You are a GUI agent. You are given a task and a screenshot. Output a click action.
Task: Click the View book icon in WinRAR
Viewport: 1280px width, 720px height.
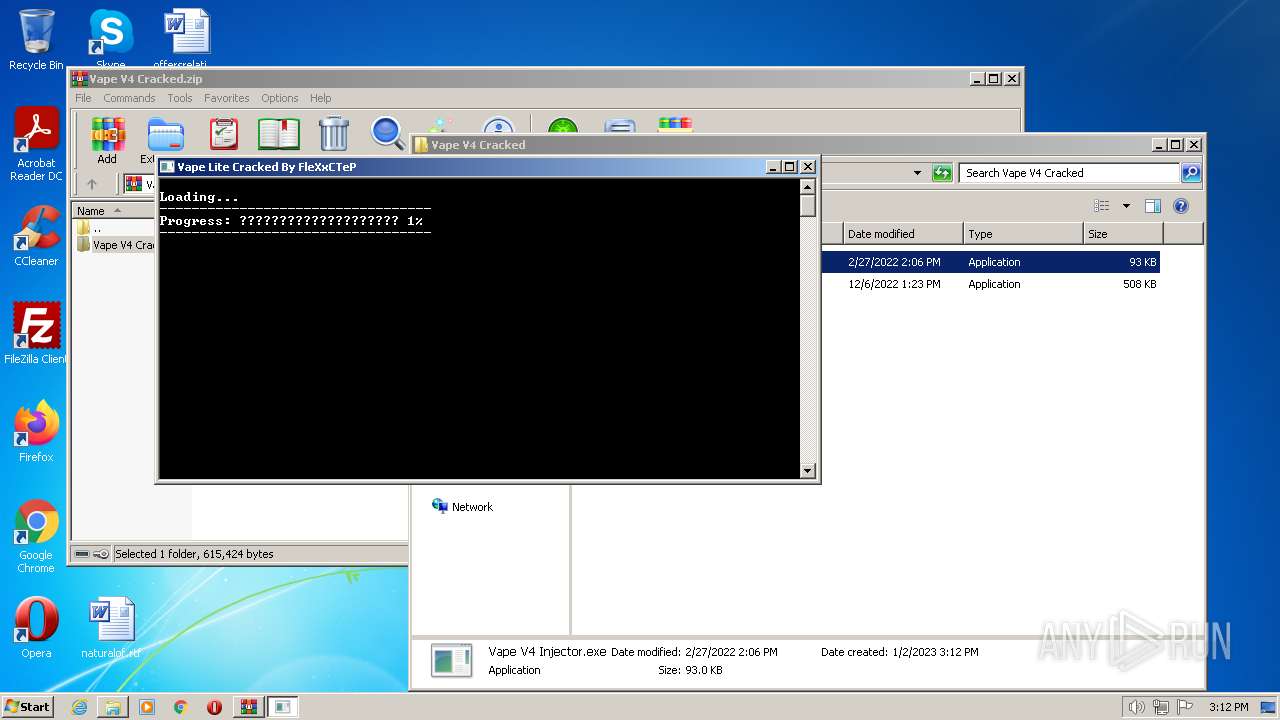pos(279,134)
